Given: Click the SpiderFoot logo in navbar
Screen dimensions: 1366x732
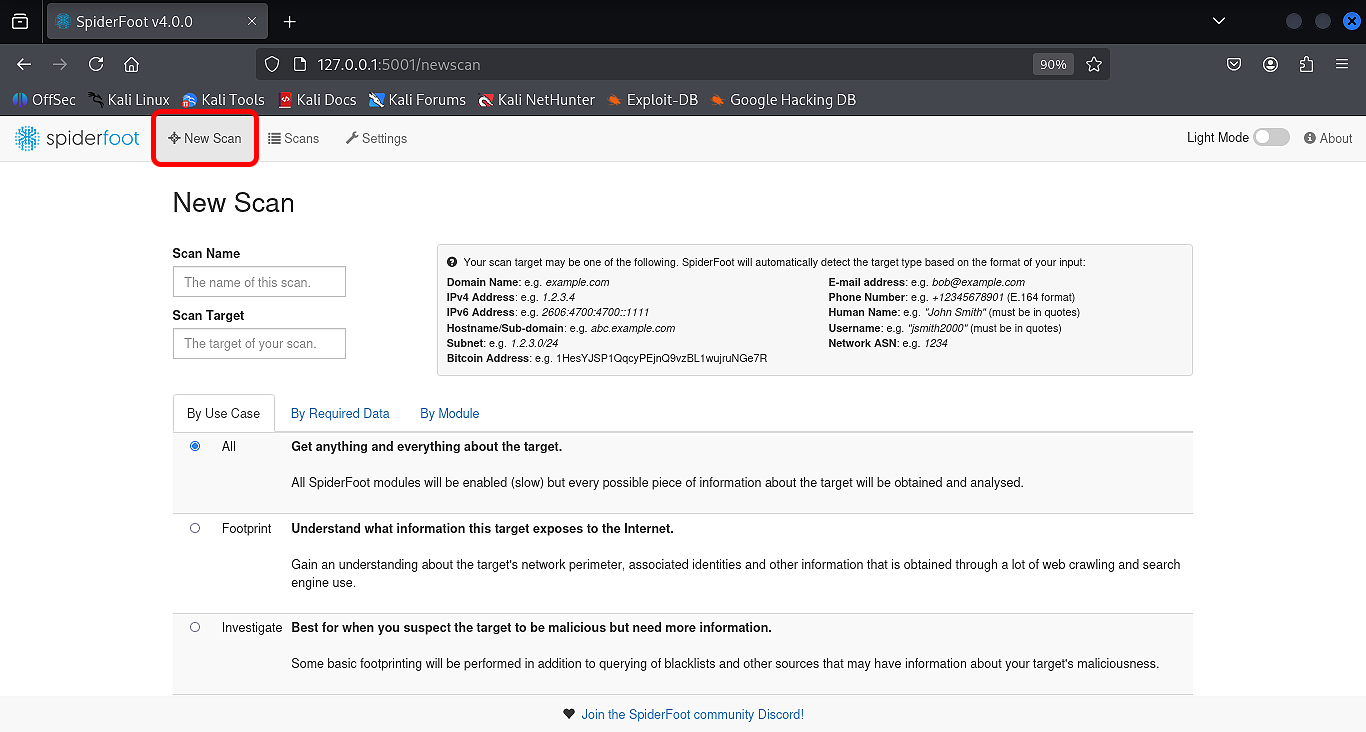Looking at the screenshot, I should coord(77,139).
